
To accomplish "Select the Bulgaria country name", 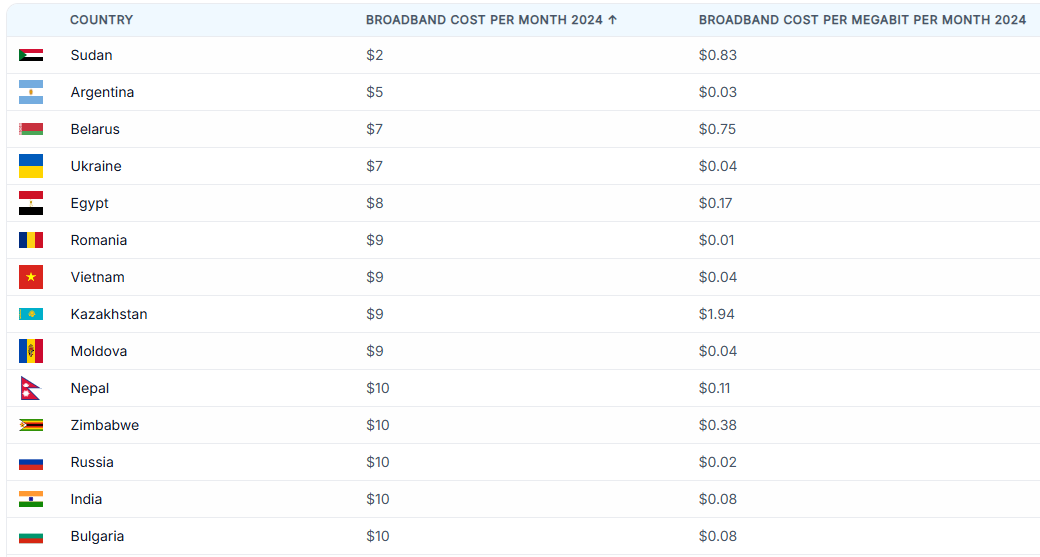I will tap(97, 536).
